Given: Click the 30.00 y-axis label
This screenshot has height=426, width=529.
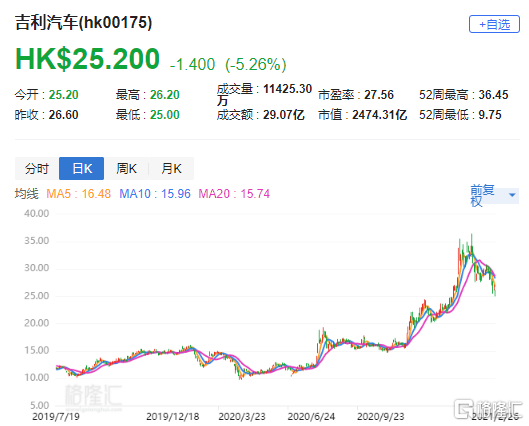Looking at the screenshot, I should (36, 268).
